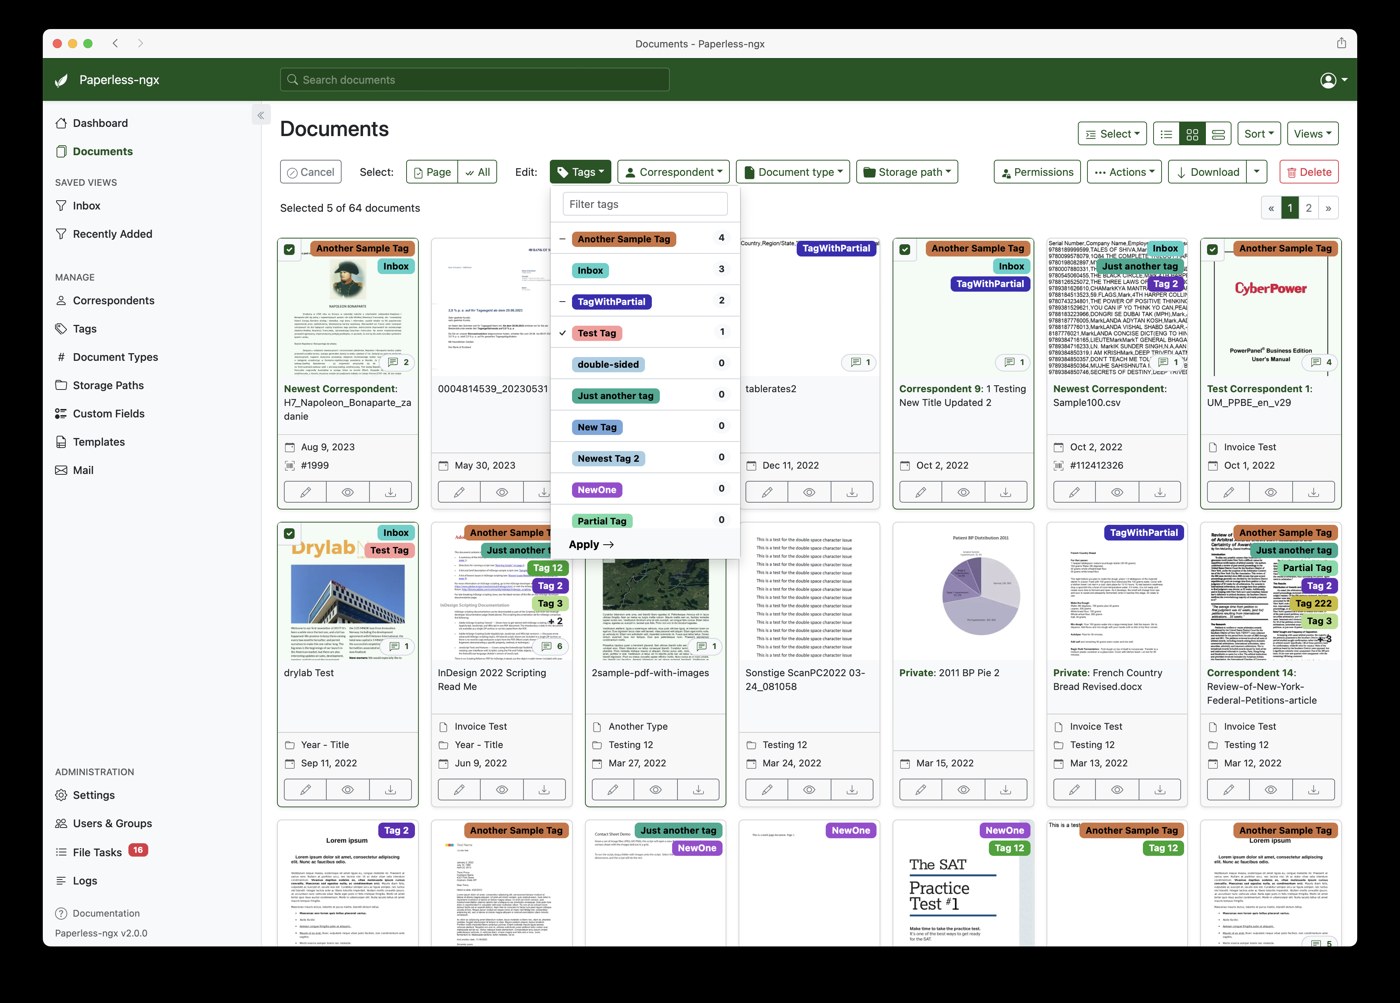Open File Tasks in the sidebar
This screenshot has width=1400, height=1003.
point(97,852)
